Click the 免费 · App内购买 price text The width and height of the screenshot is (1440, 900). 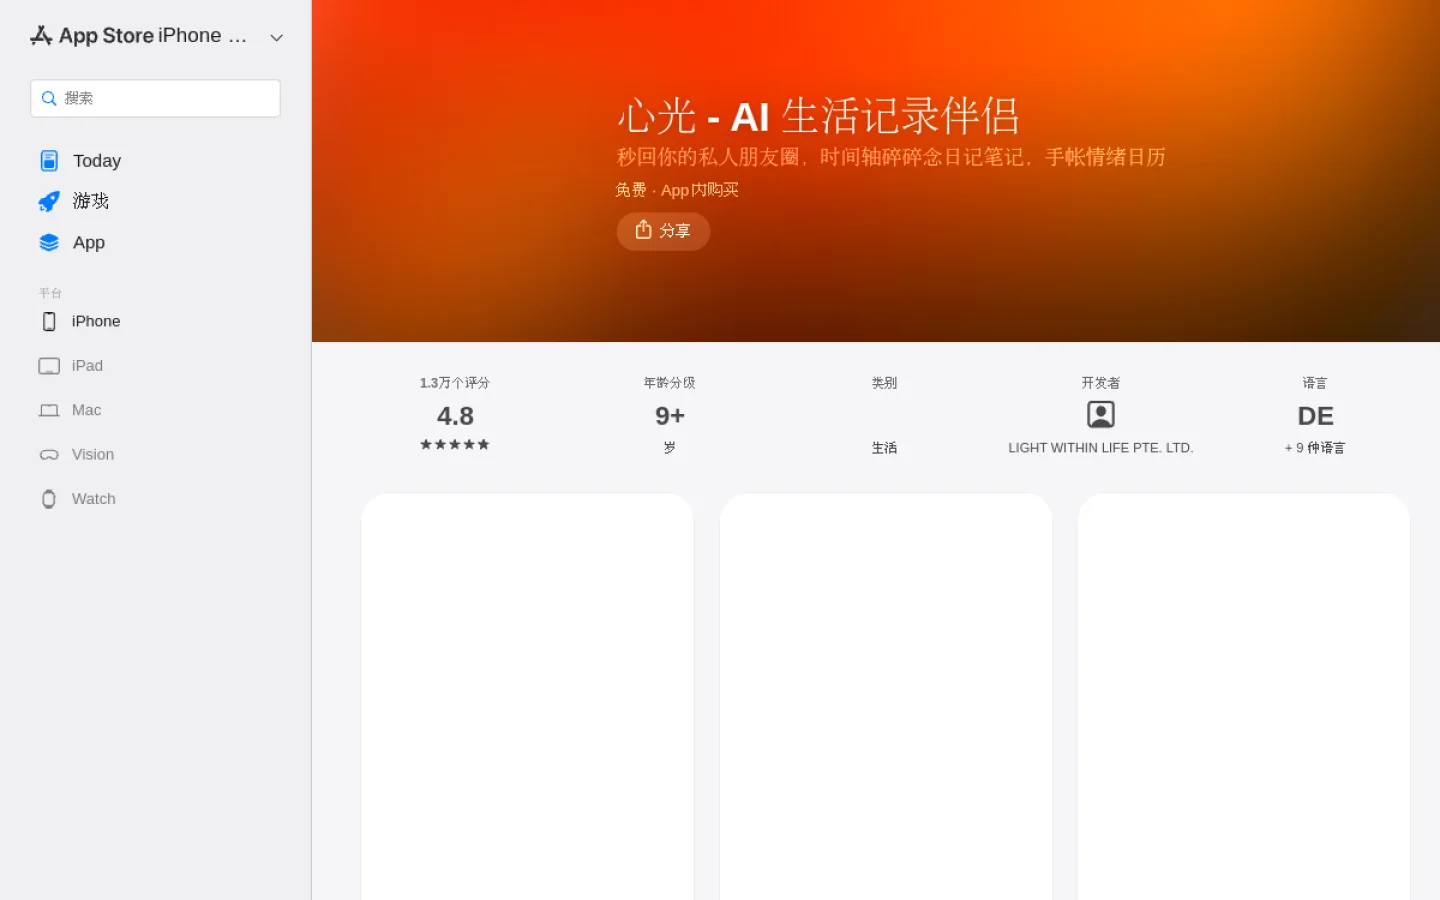677,190
